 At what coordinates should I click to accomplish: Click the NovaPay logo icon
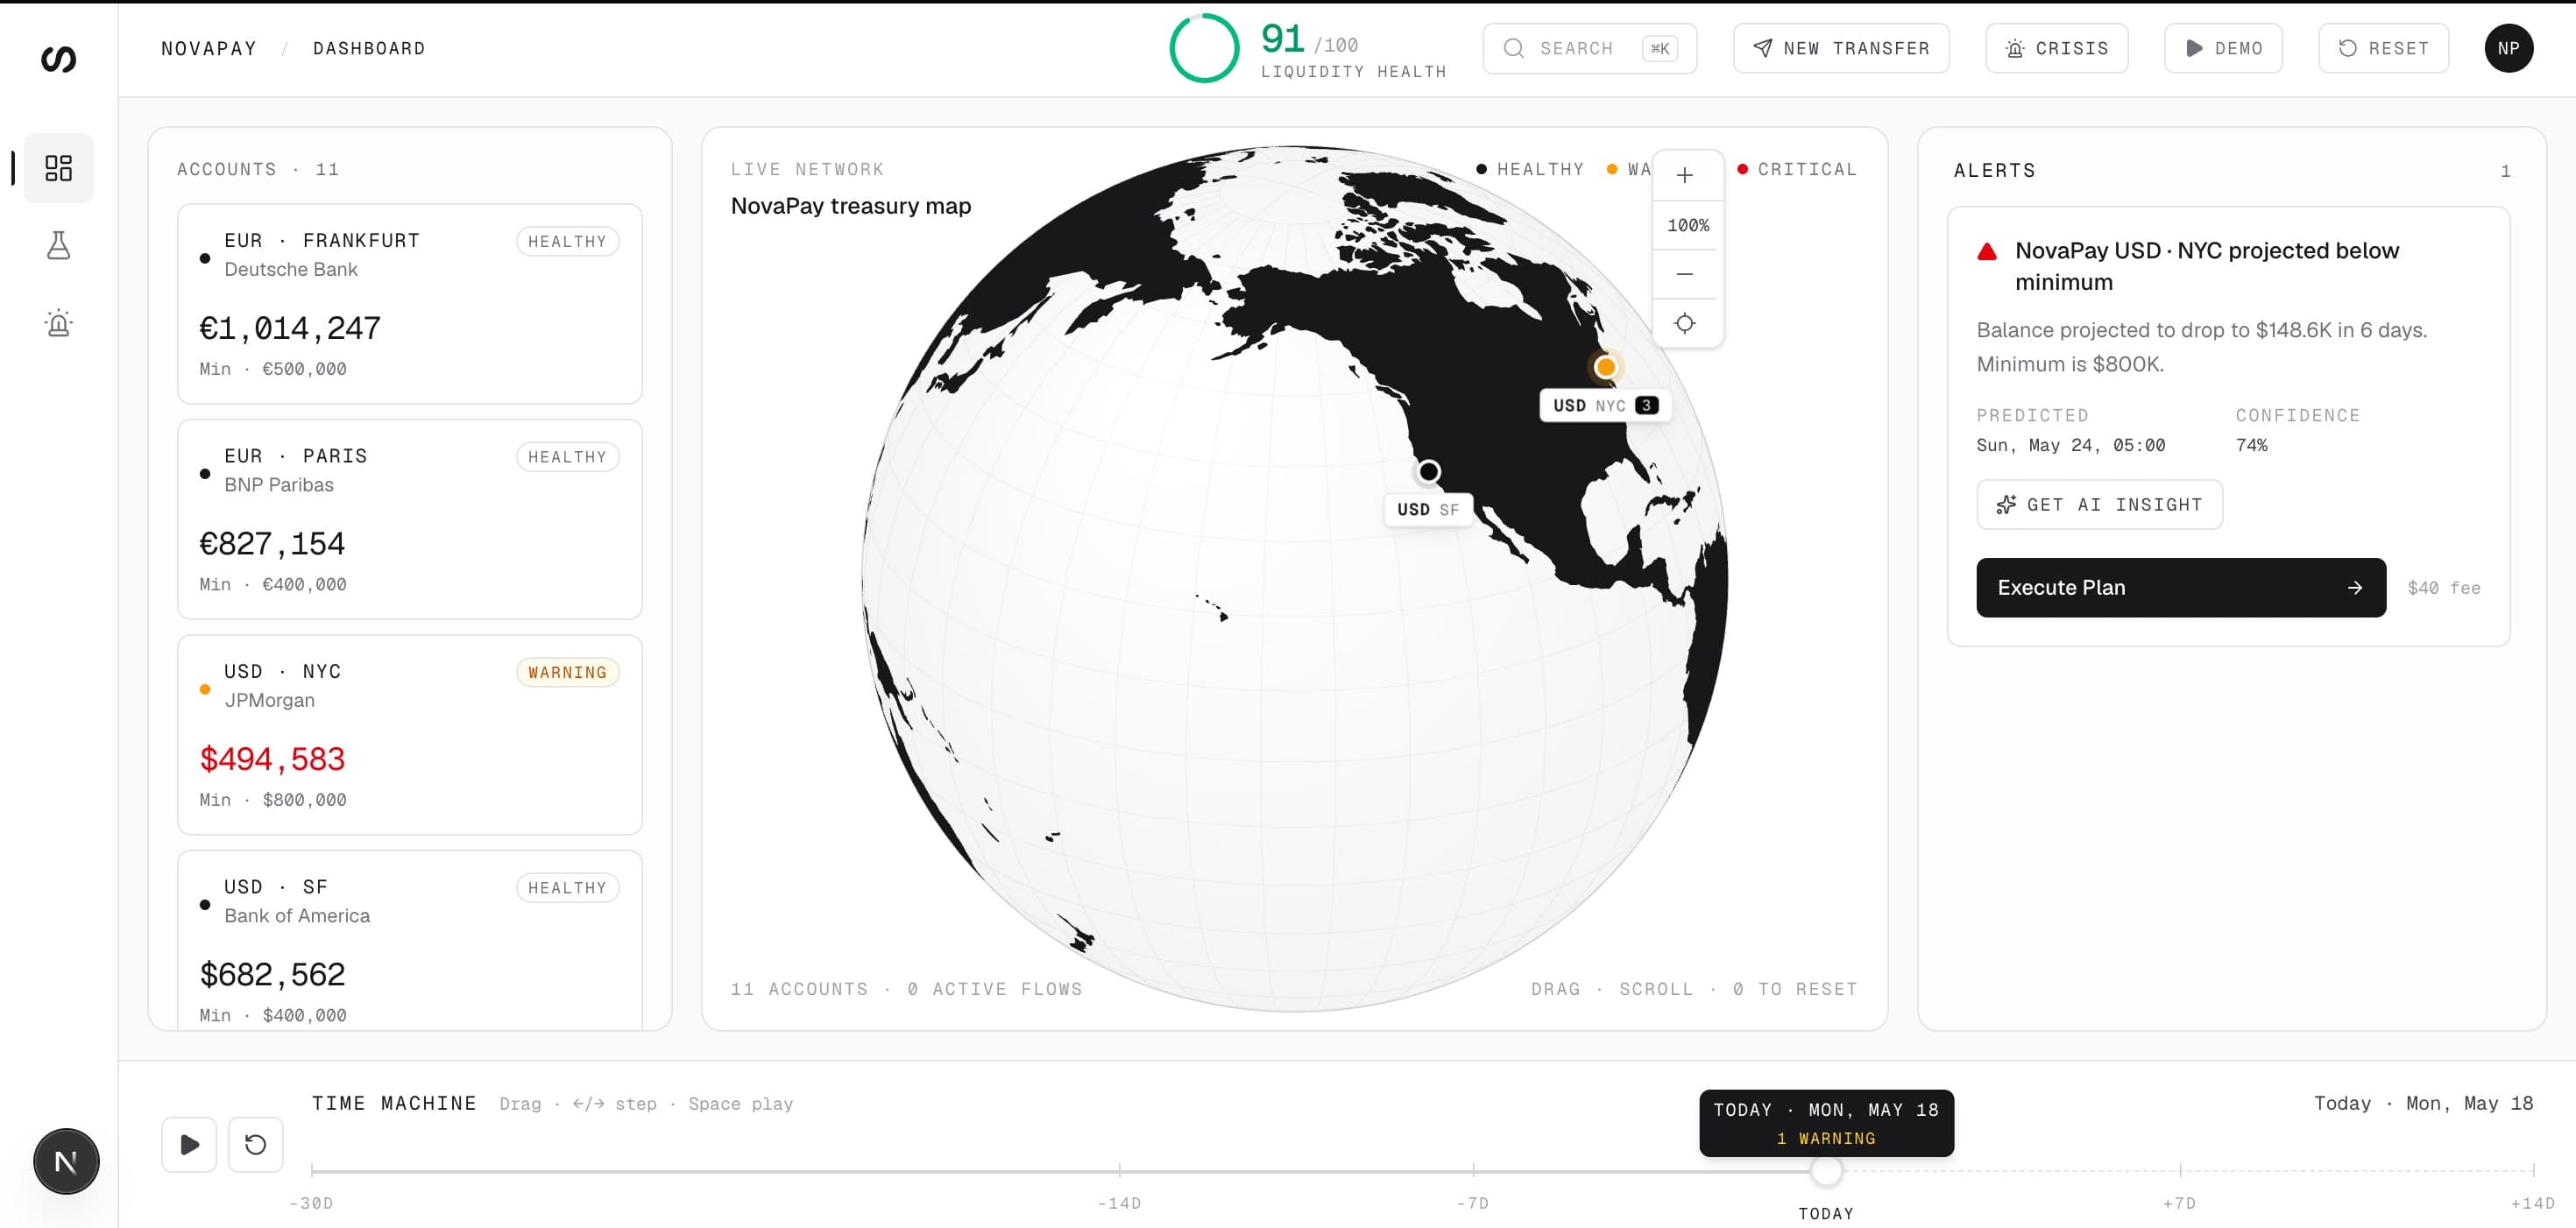58,59
